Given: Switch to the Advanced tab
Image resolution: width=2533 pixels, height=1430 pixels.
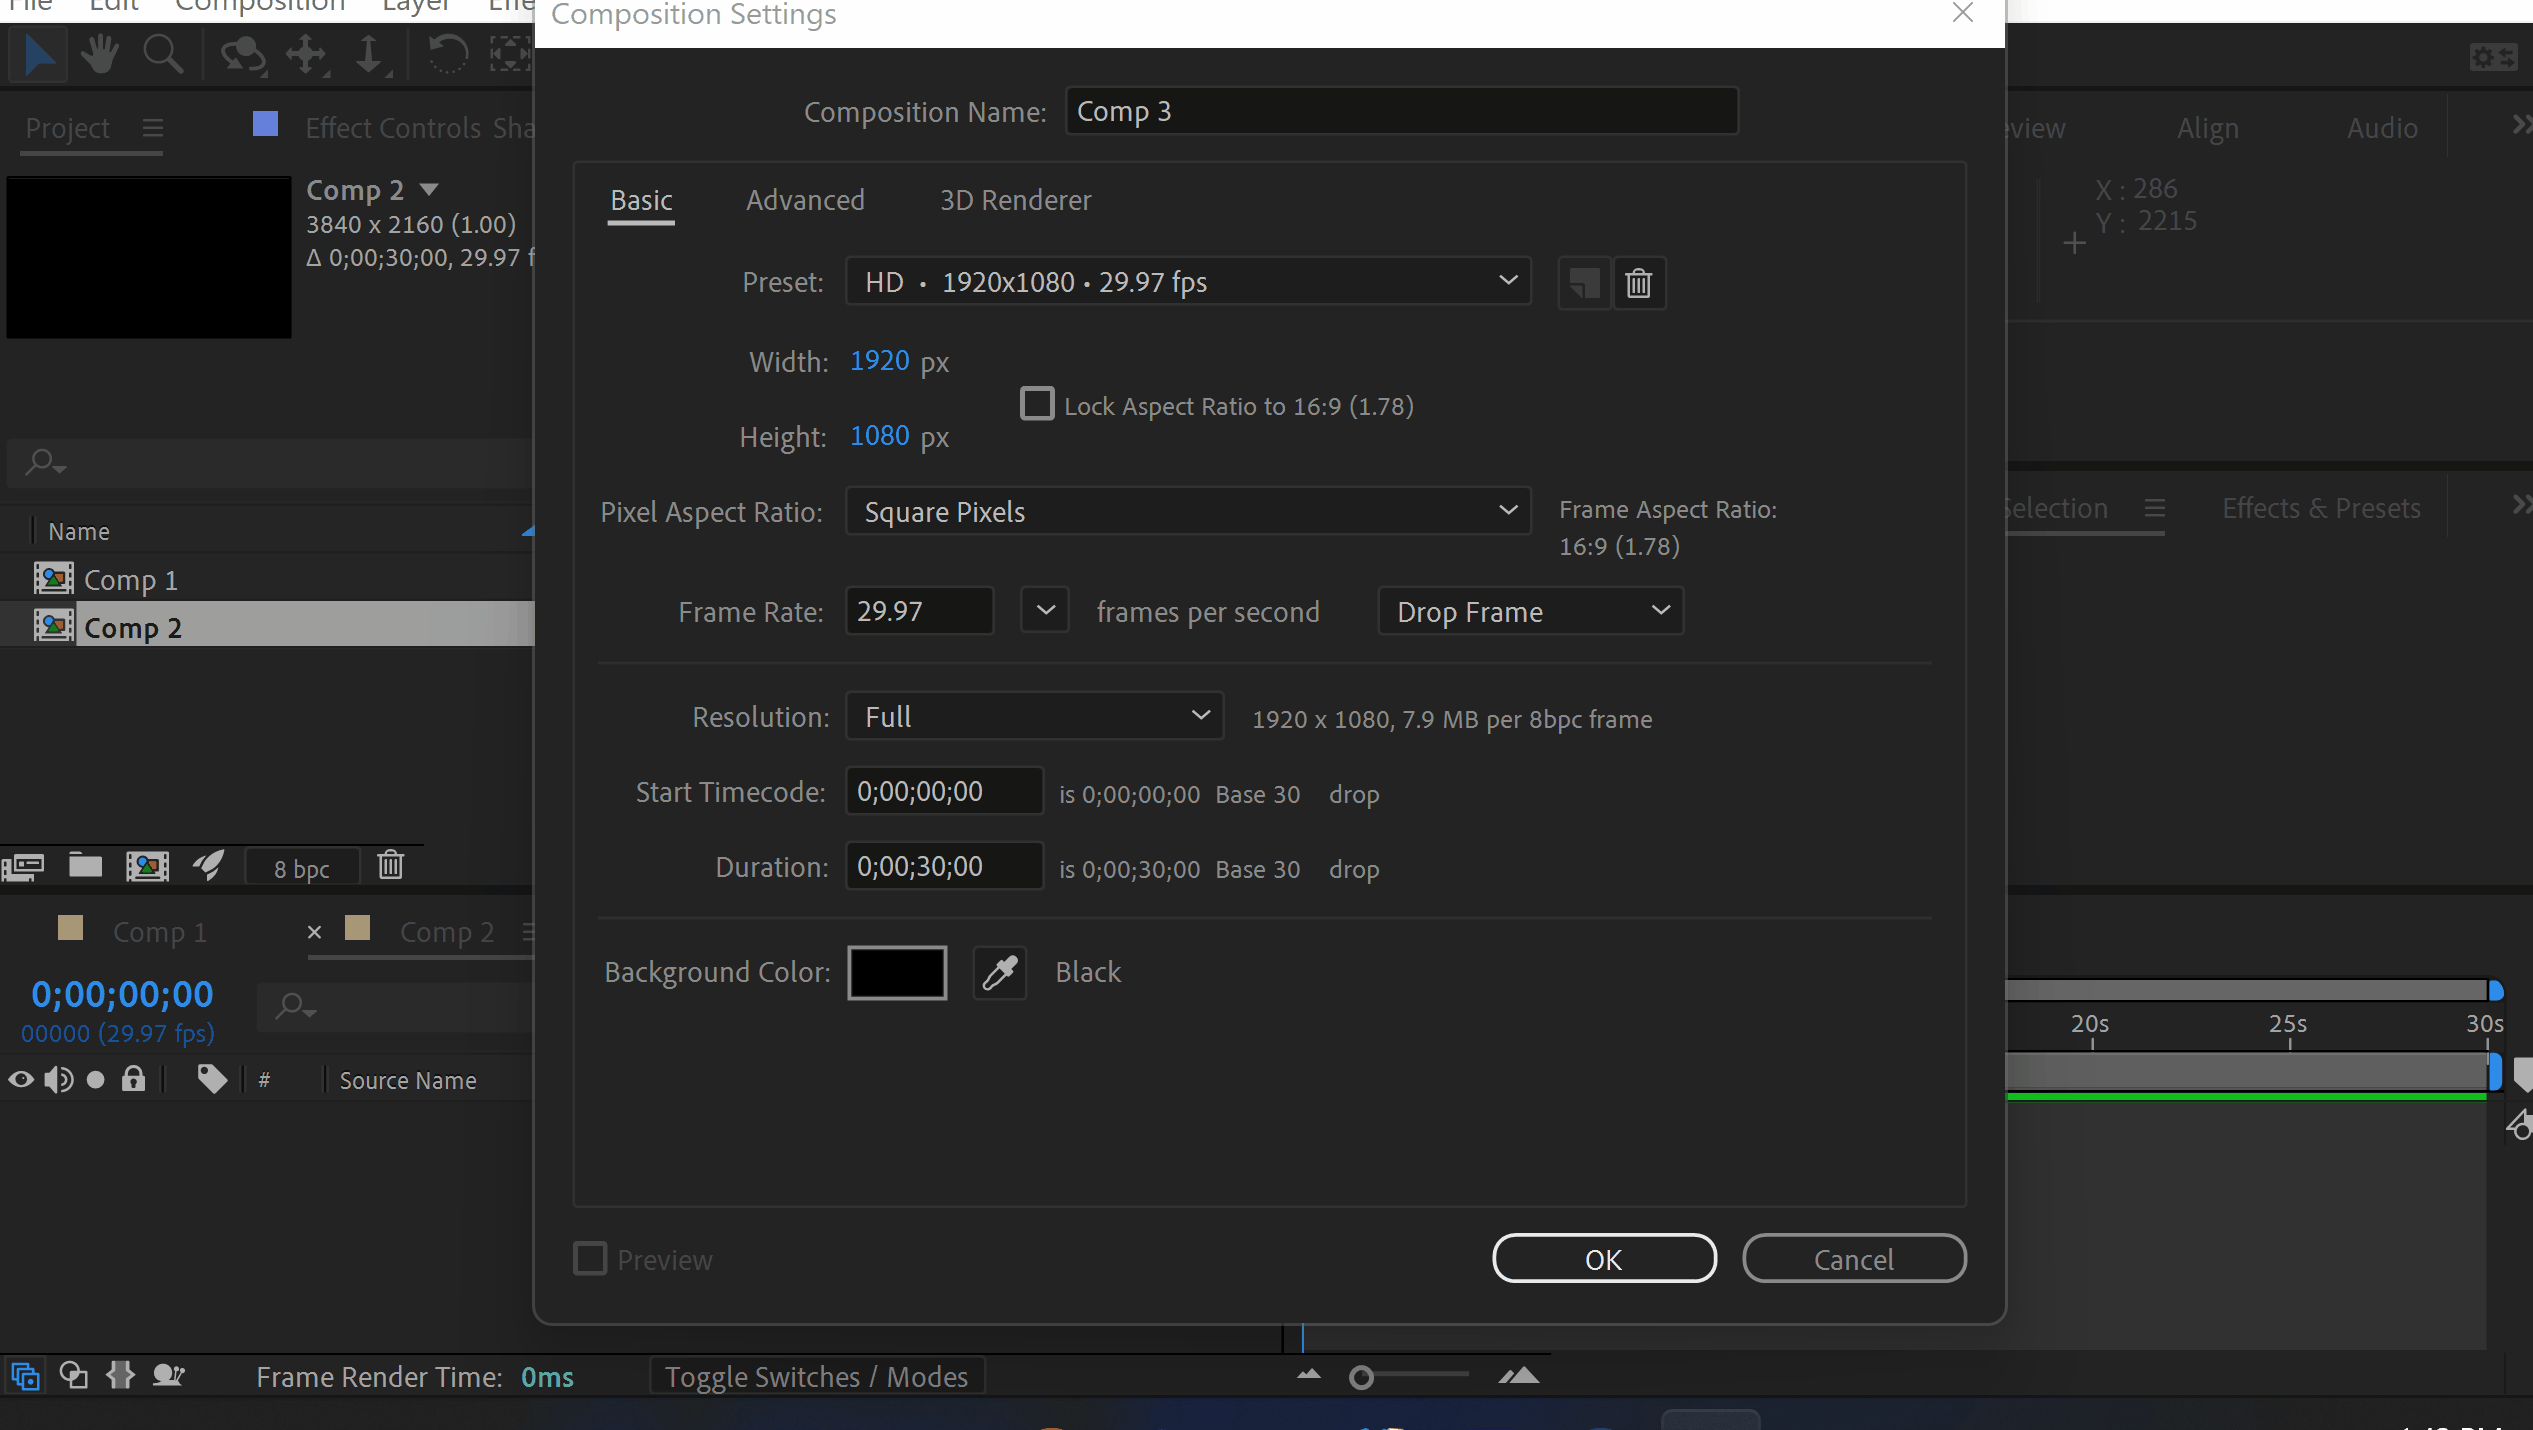Looking at the screenshot, I should point(805,200).
